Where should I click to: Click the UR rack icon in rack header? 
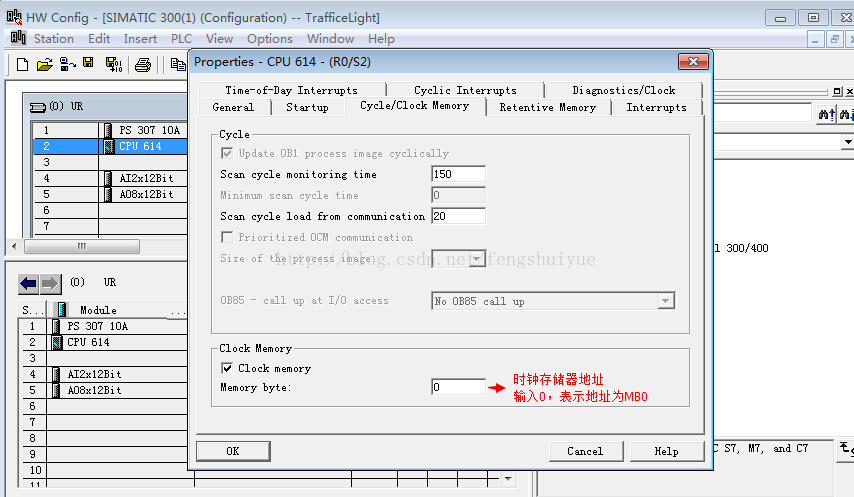(x=38, y=107)
